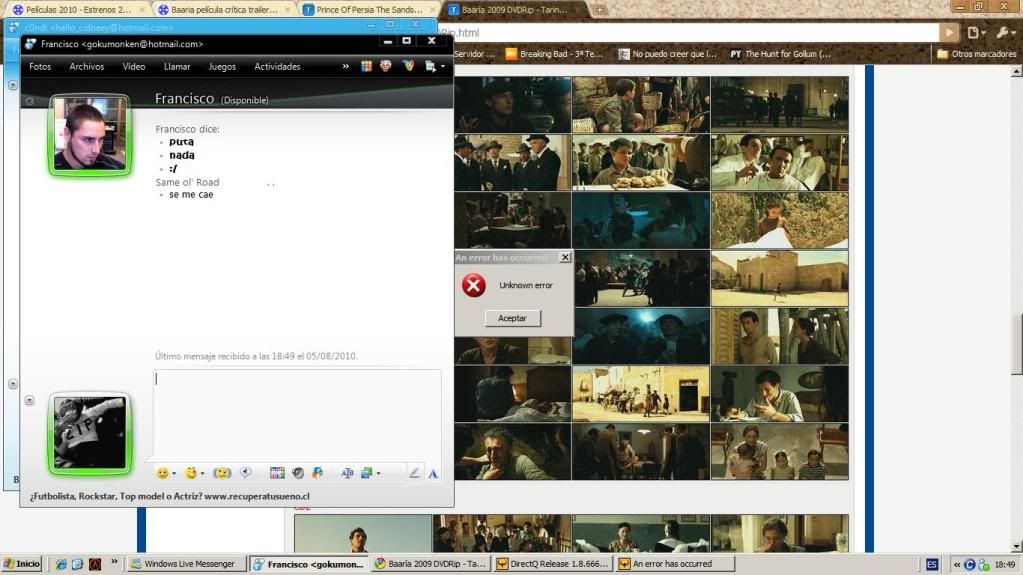Switch to handwriting pen input mode
Screen dimensions: 1023x575
tap(414, 473)
